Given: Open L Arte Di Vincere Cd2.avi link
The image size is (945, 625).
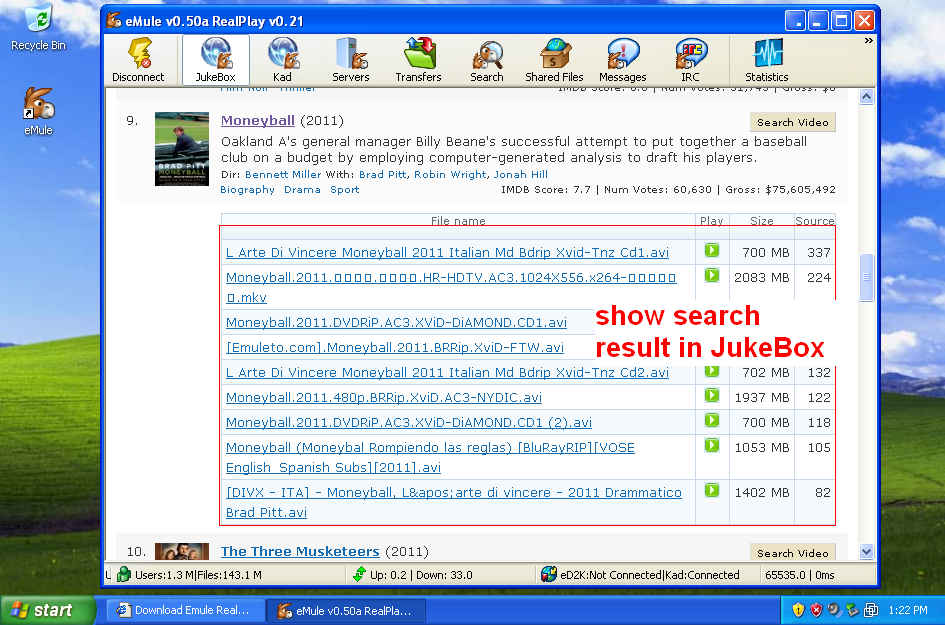Looking at the screenshot, I should pos(447,372).
